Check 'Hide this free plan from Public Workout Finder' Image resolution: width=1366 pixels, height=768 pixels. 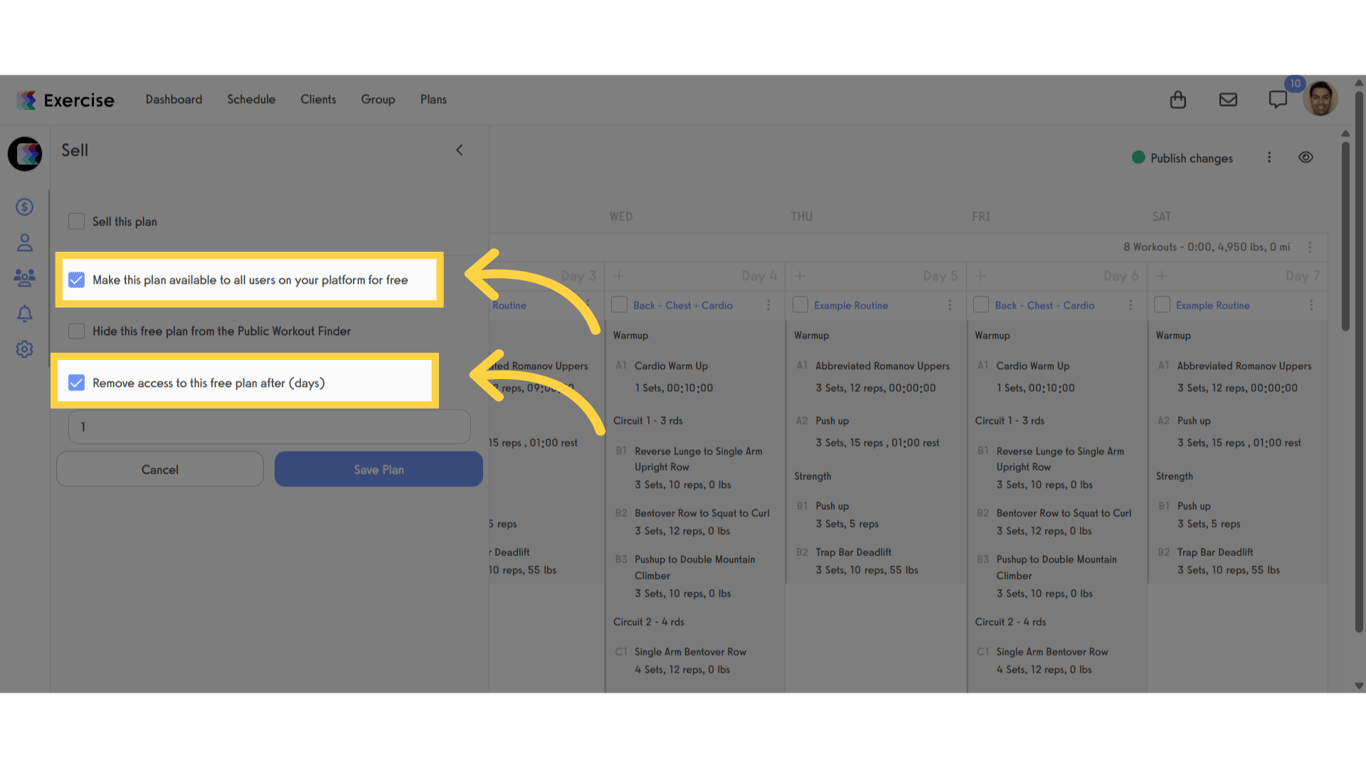coord(76,332)
